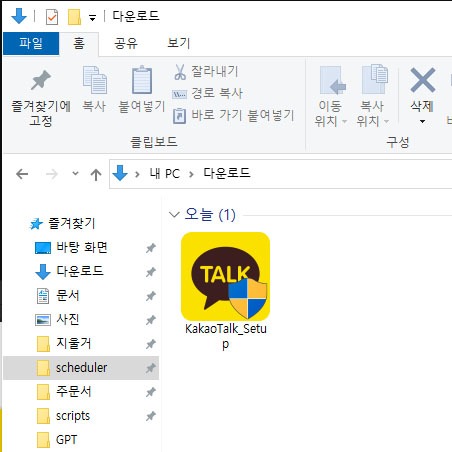
Task: Click the Forward navigation arrow
Action: (52, 174)
